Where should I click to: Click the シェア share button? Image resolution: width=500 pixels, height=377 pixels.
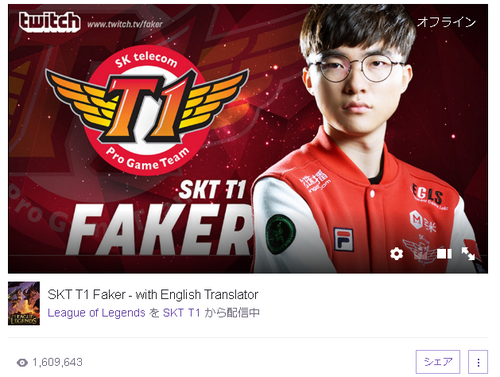pos(438,362)
